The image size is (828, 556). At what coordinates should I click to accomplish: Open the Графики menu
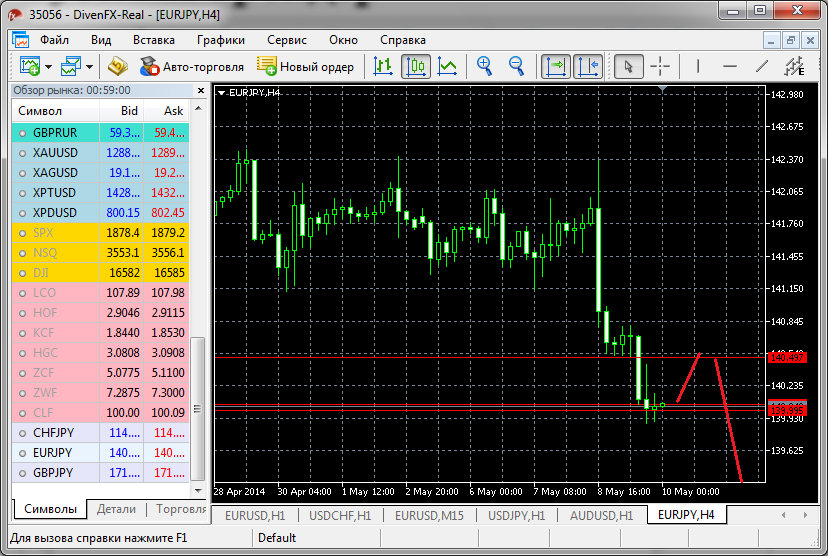(x=221, y=40)
